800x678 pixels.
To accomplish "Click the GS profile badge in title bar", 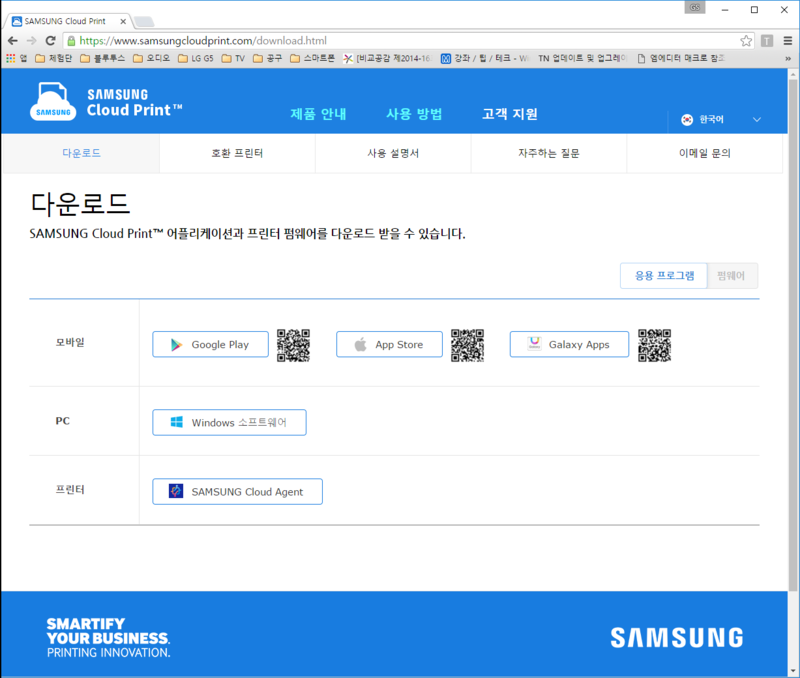I will point(695,8).
